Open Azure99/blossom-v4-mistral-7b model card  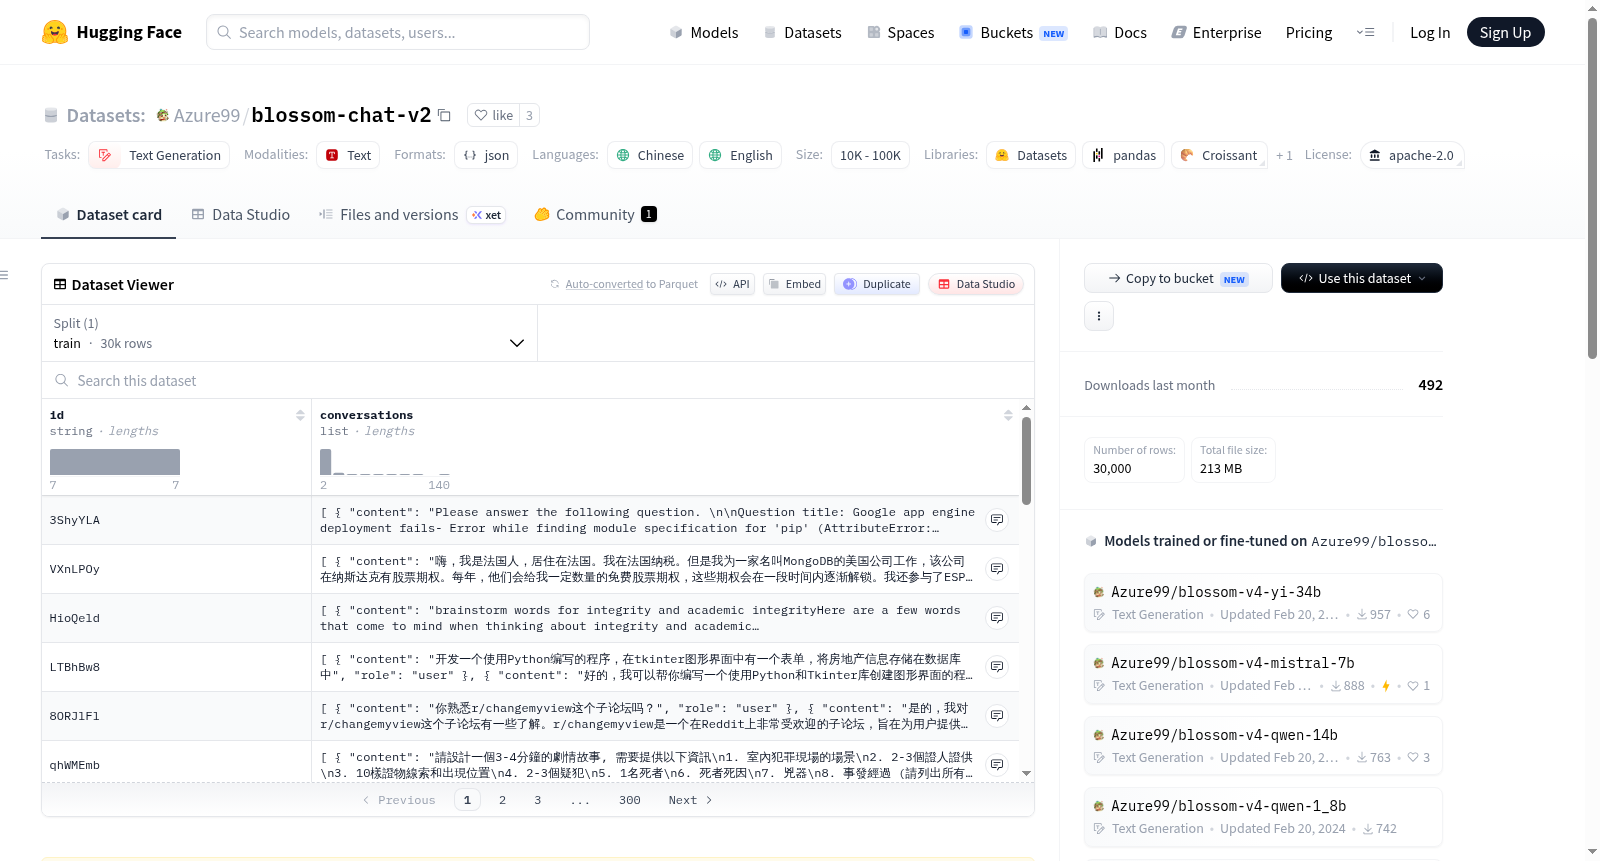click(1263, 674)
